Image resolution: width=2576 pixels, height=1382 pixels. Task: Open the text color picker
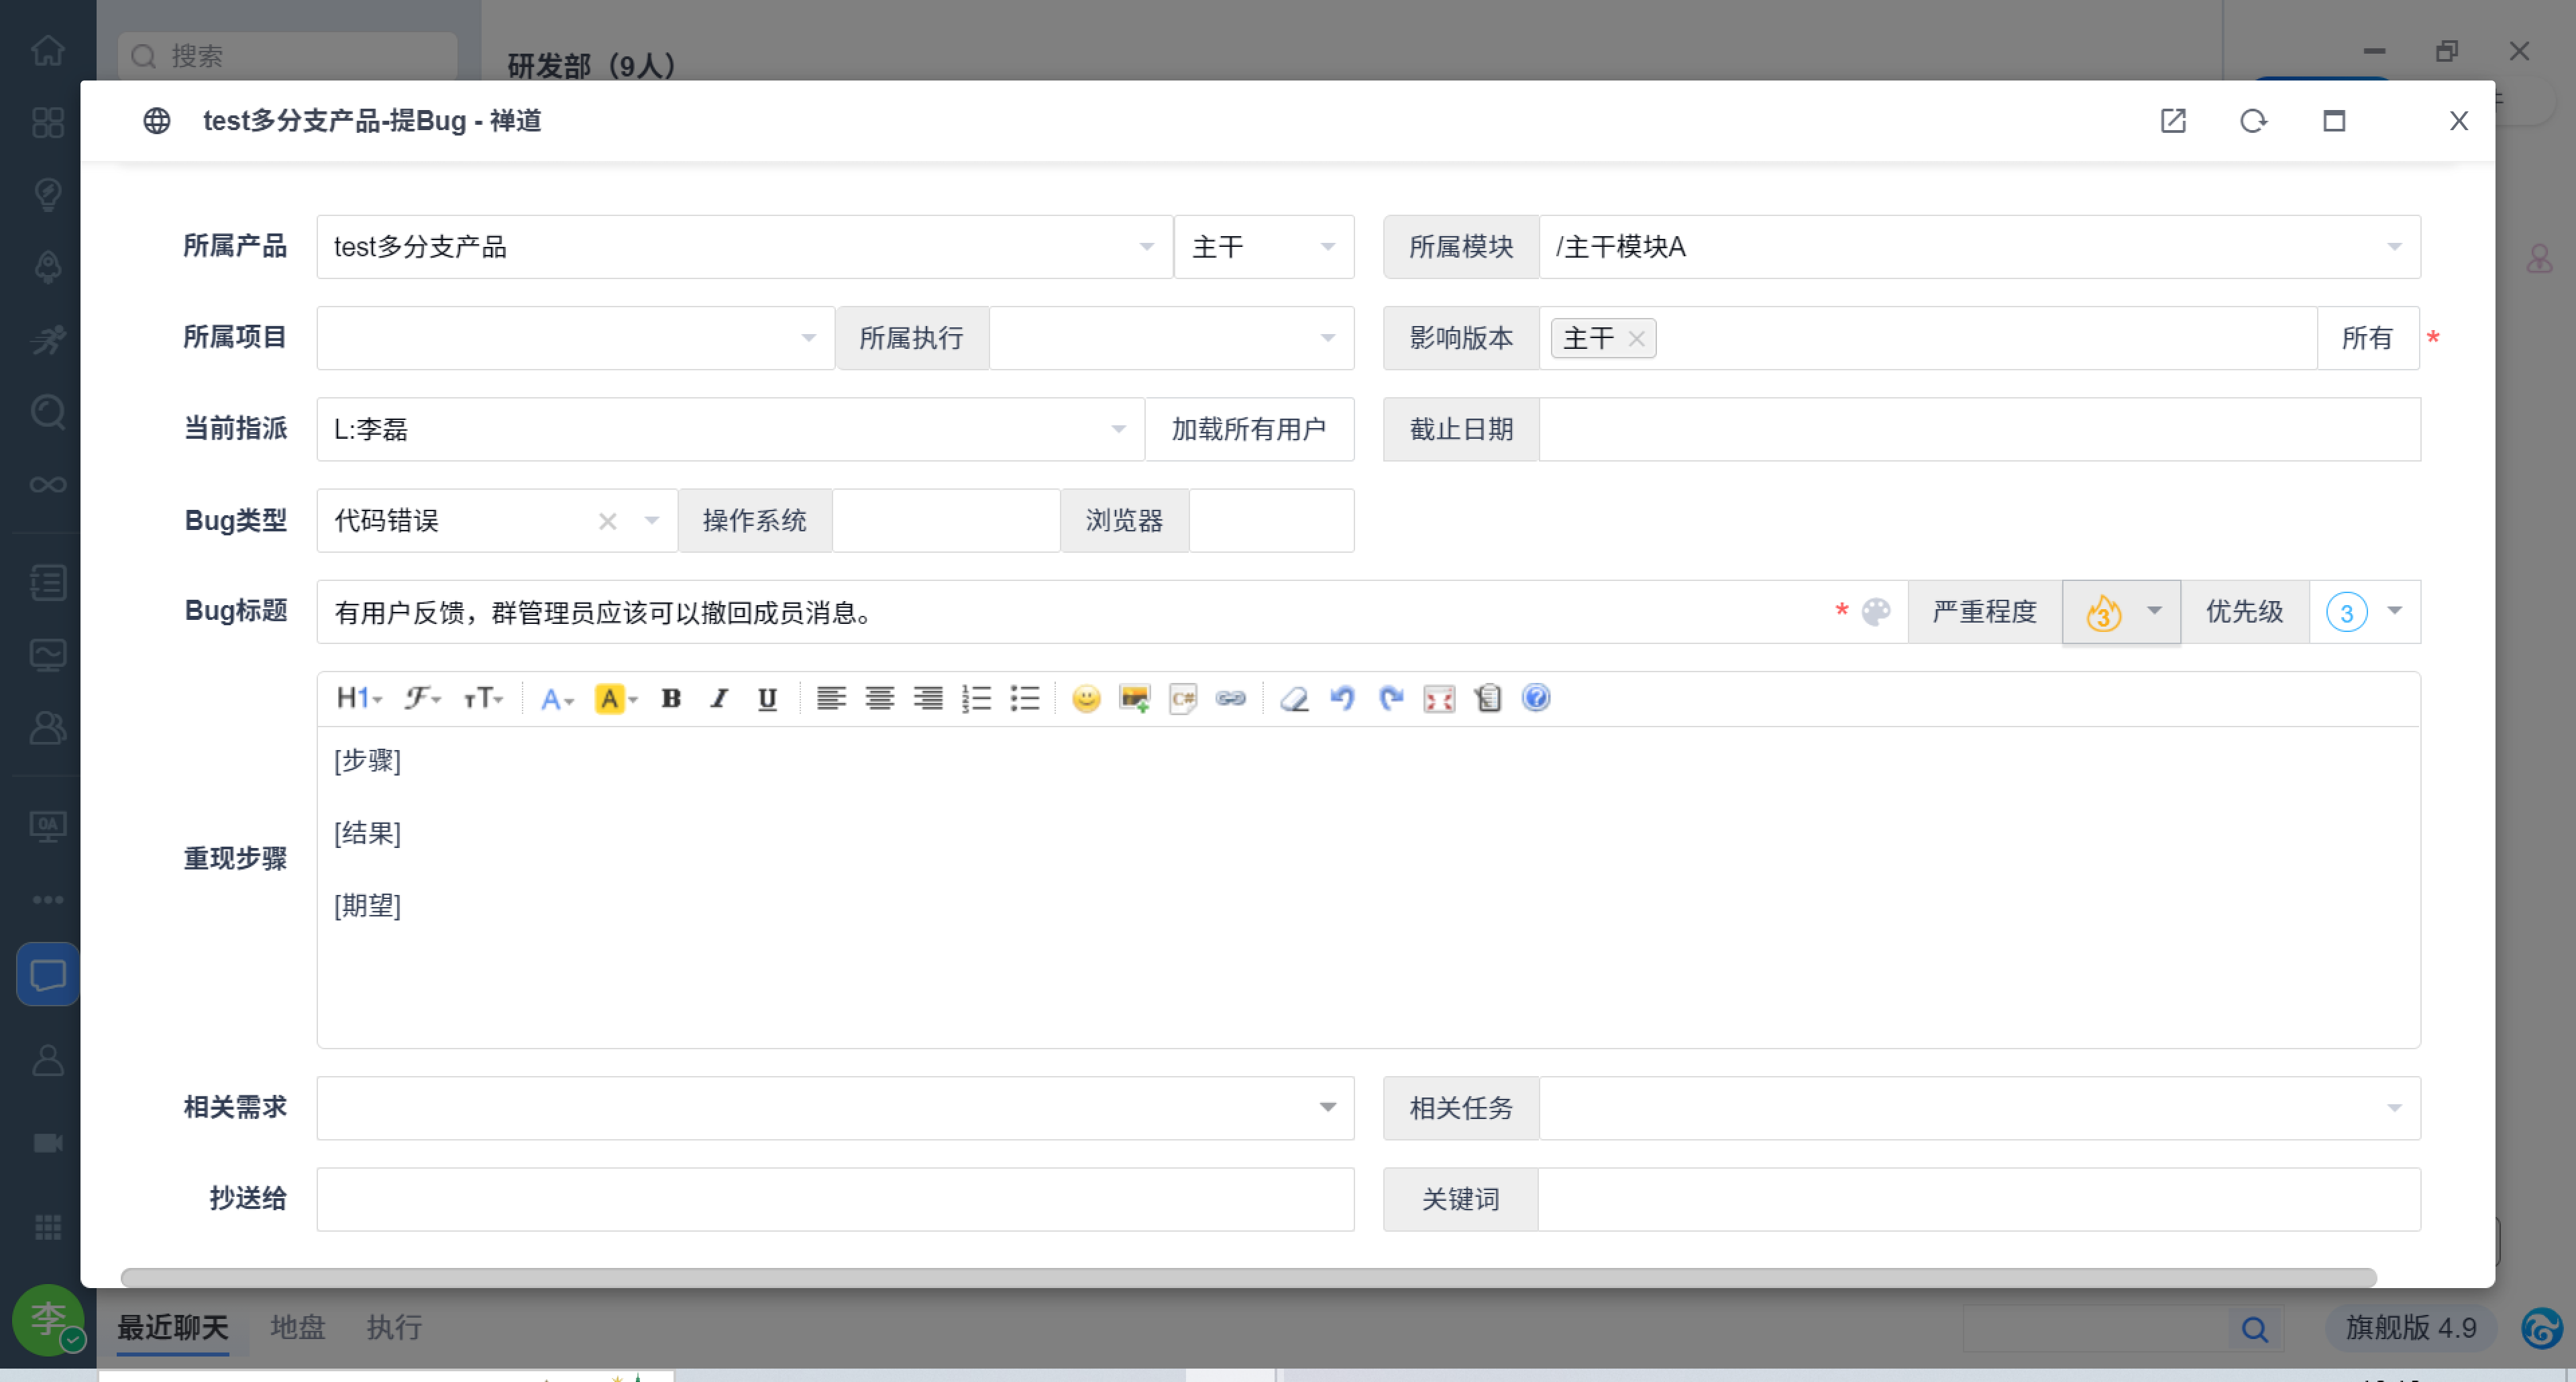click(x=556, y=698)
